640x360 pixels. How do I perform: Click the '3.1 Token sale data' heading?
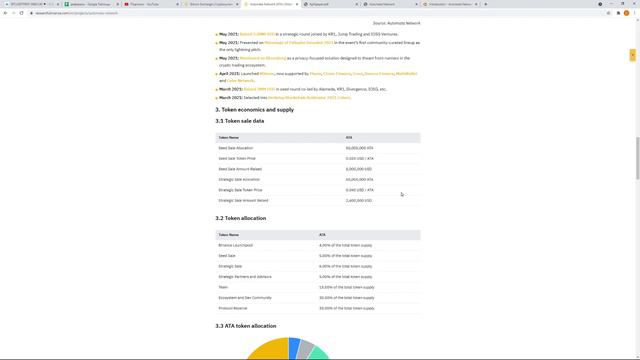pyautogui.click(x=240, y=121)
